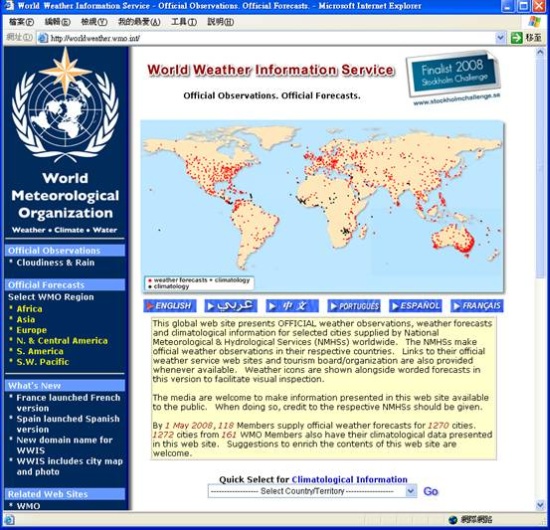Image resolution: width=550 pixels, height=530 pixels.
Task: Click the Internet zone globe in status bar
Action: point(453,519)
